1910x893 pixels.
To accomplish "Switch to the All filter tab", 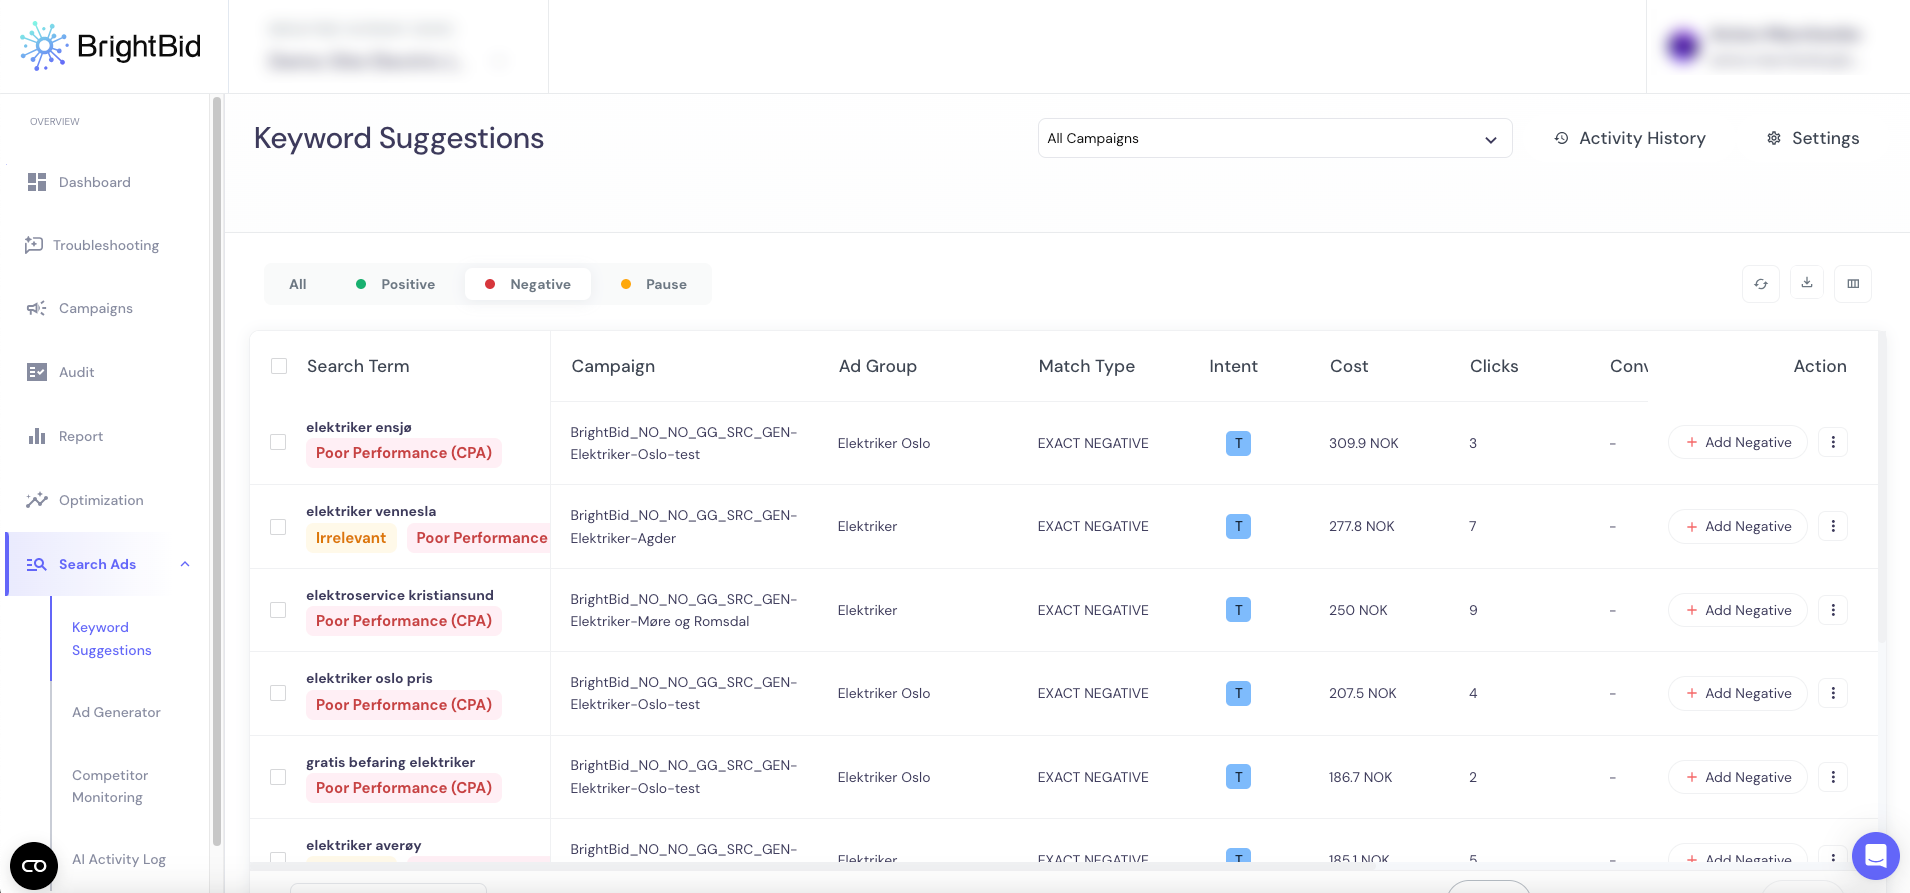I will 298,284.
